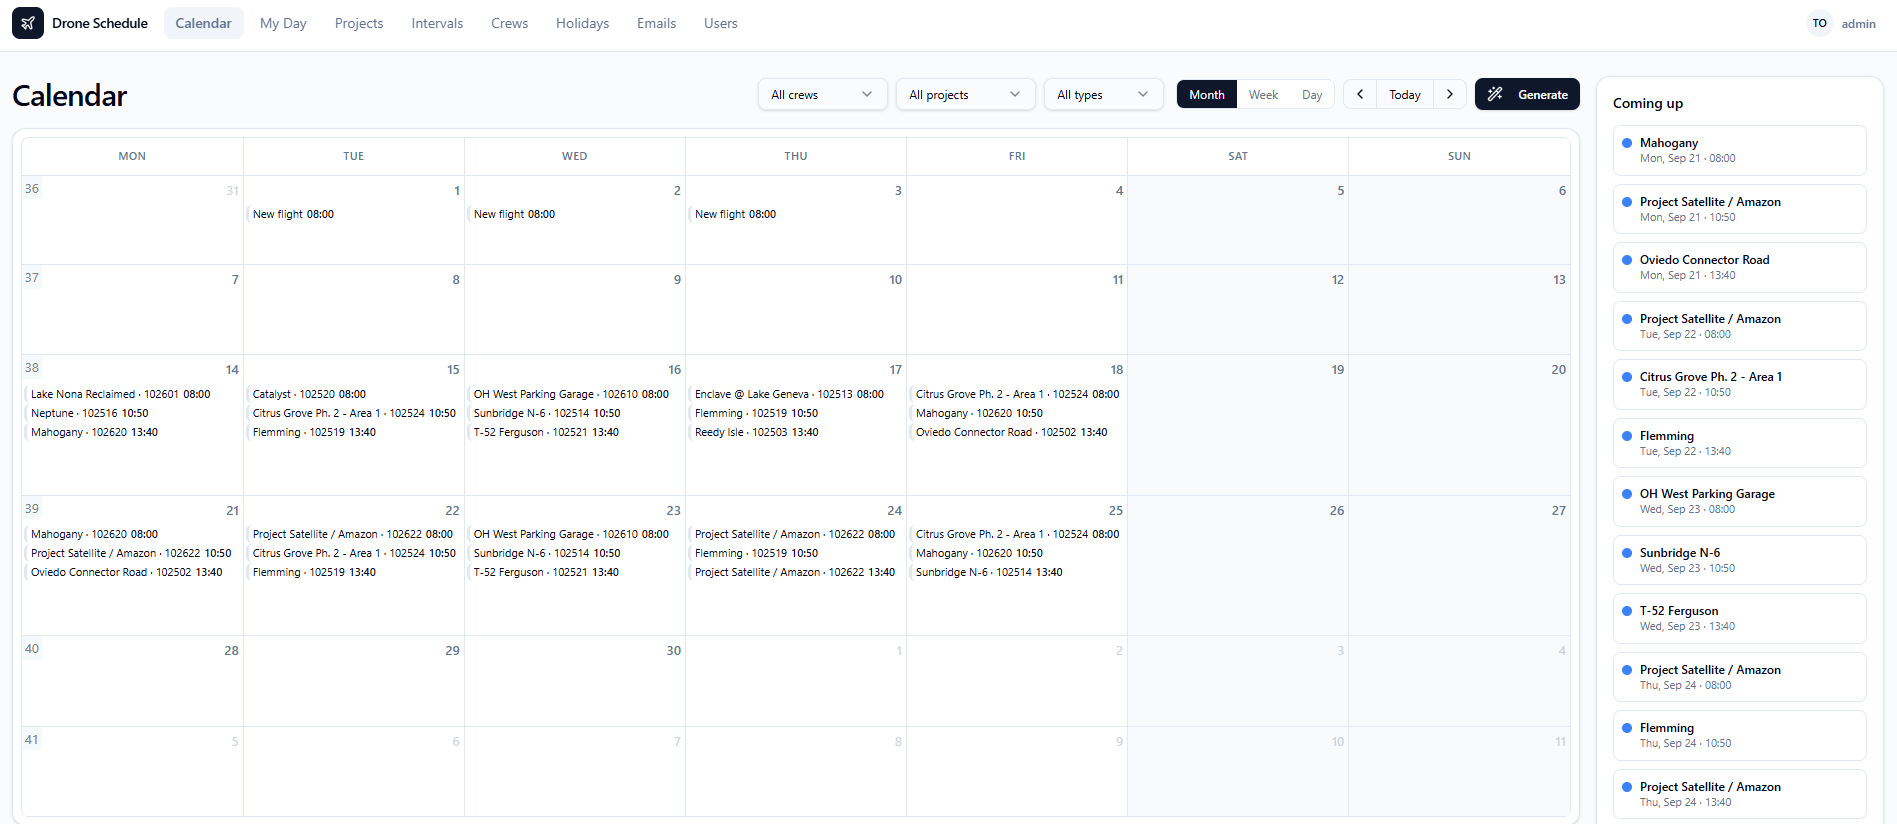
Task: Open New flight 08:00 on September 1
Action: tap(353, 214)
